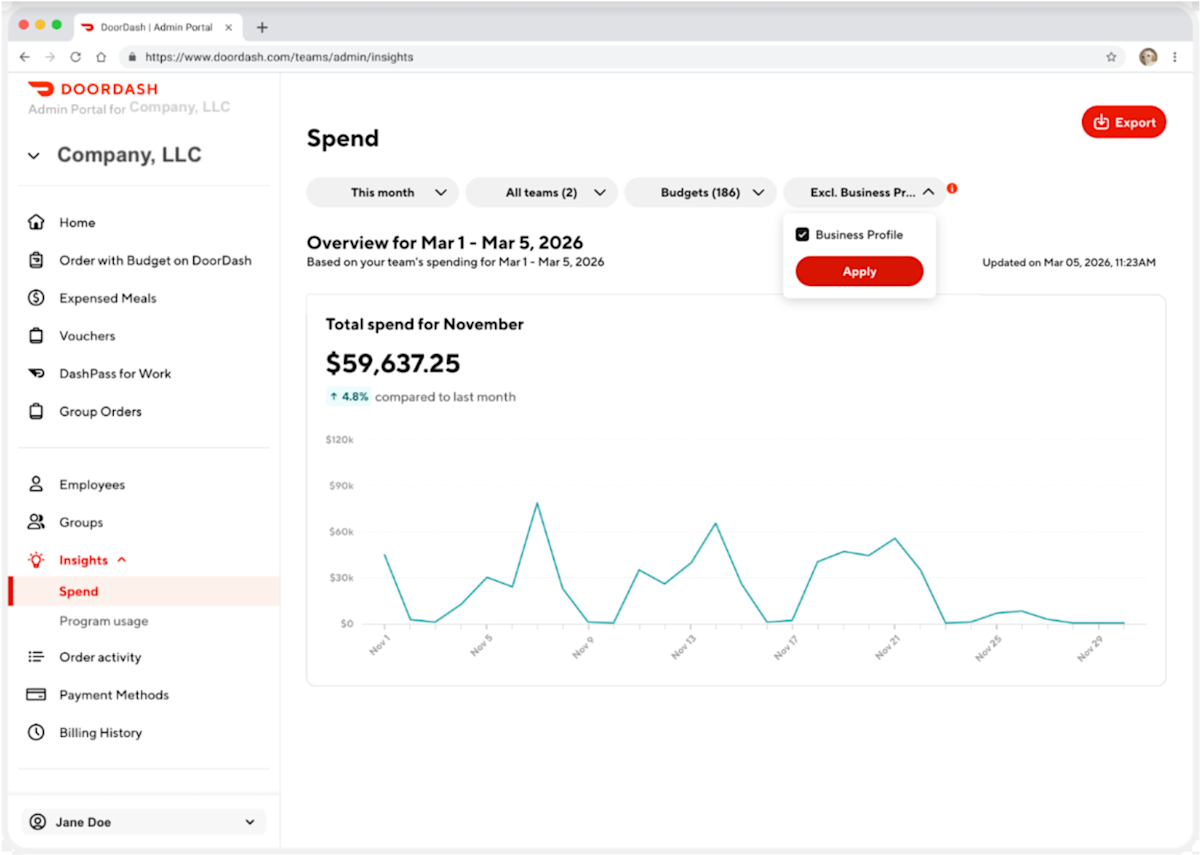Open a new browser tab with plus
Screen dimensions: 1200x855
tap(262, 27)
